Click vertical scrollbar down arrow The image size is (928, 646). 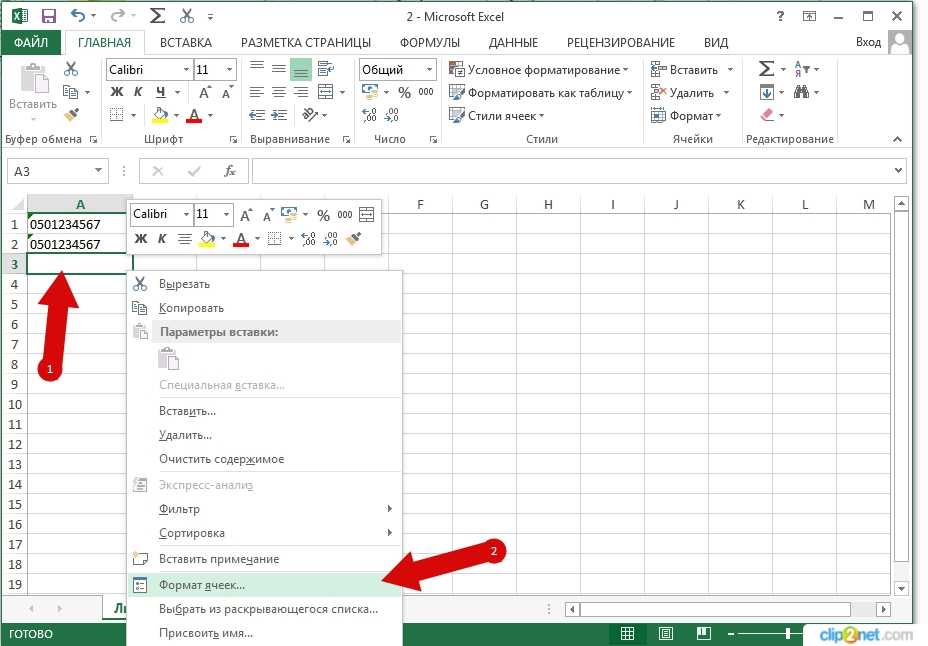(901, 588)
